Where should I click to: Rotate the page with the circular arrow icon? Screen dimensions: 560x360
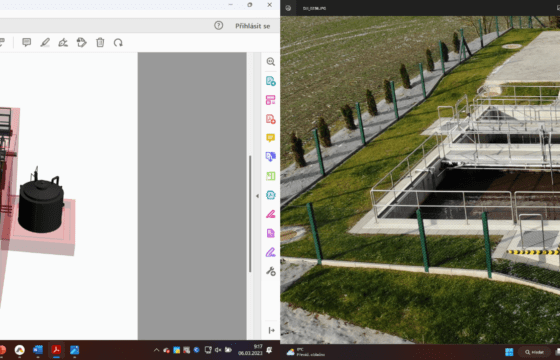pyautogui.click(x=118, y=43)
